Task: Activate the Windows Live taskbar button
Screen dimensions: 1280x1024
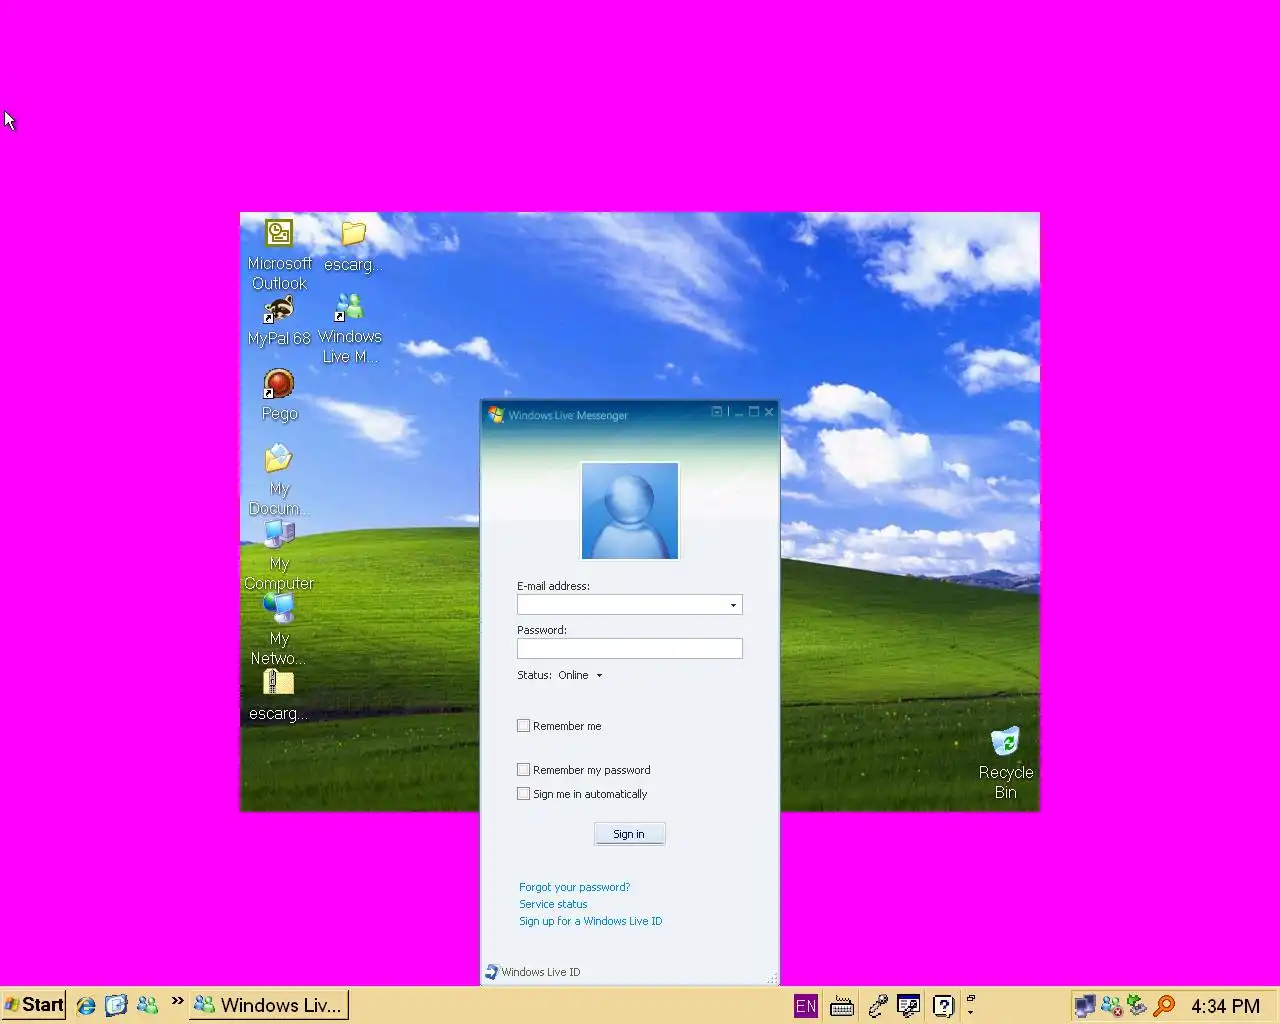Action: pyautogui.click(x=269, y=1005)
